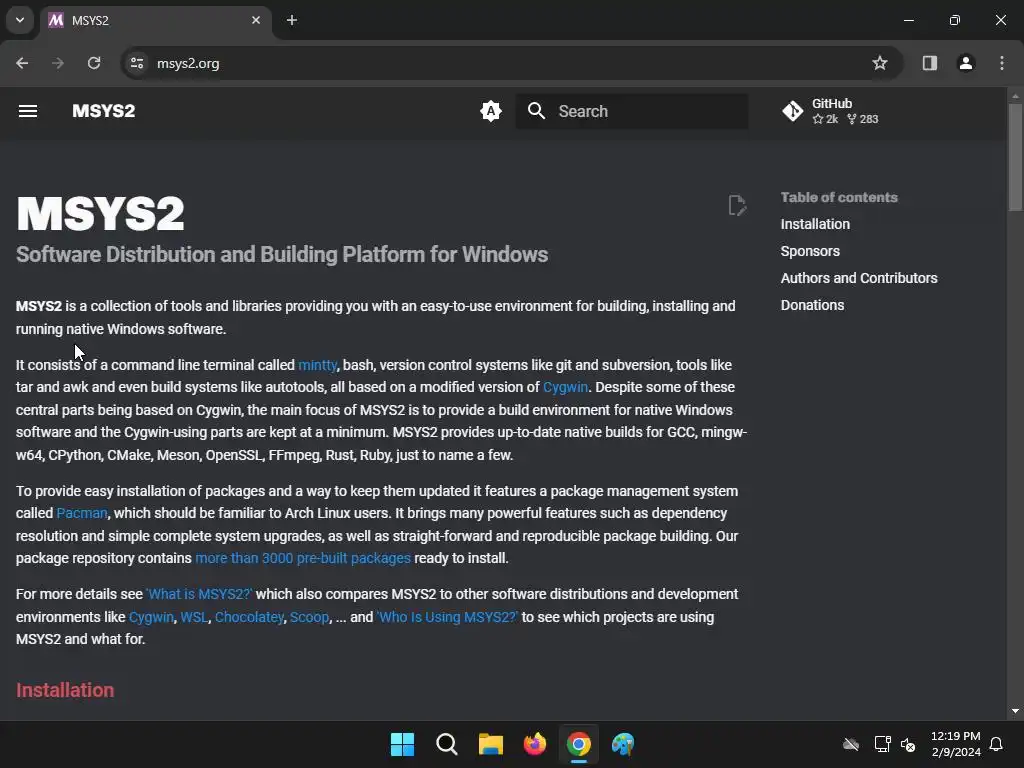
Task: Open the Windows Start menu
Action: [402, 744]
